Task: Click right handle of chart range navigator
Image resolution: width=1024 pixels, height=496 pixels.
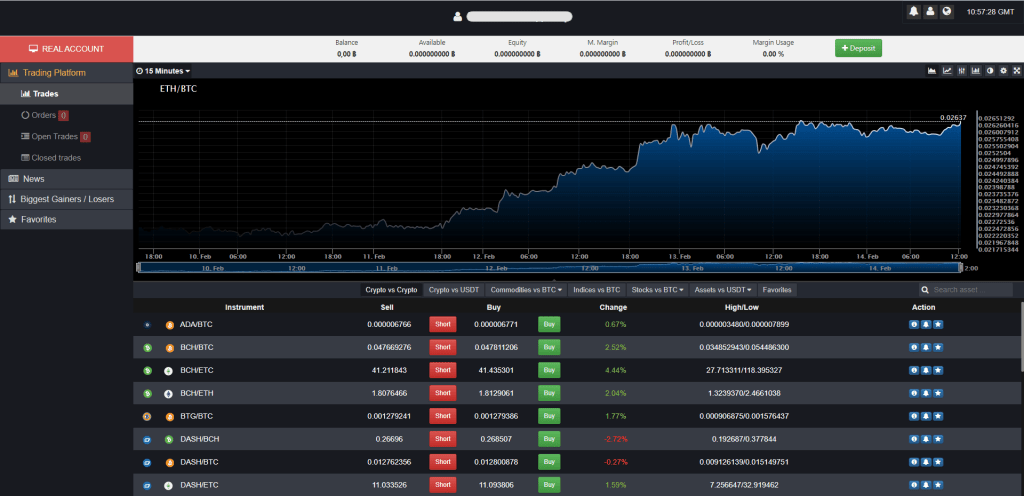Action: (x=960, y=268)
